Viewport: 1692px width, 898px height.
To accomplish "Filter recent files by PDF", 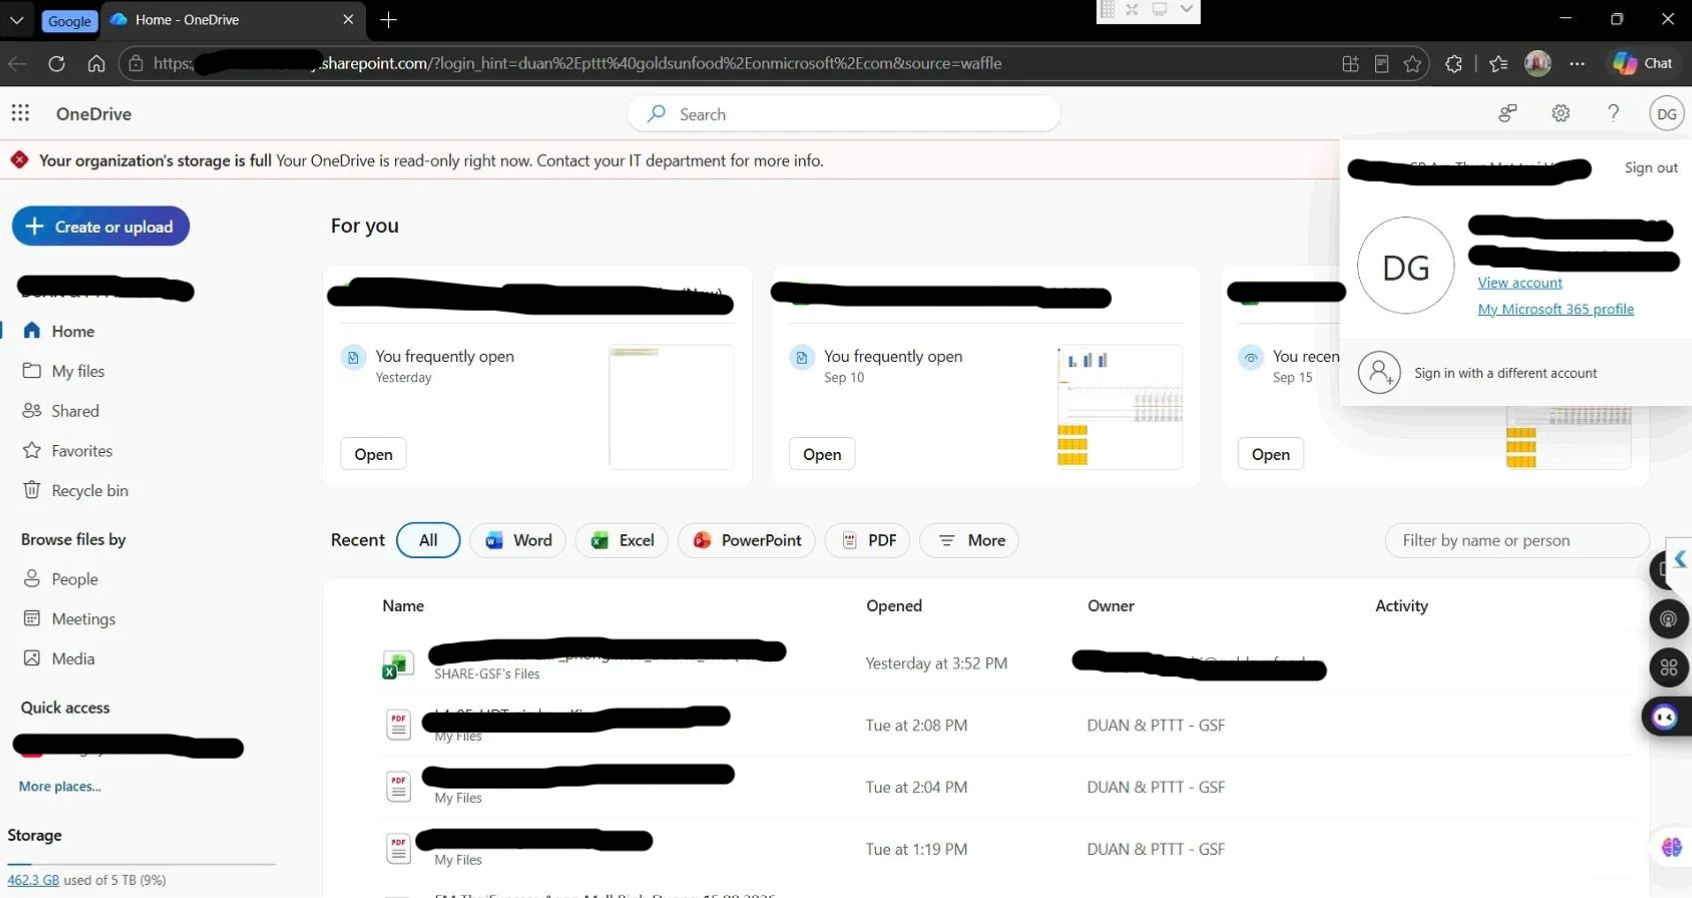I will click(868, 540).
